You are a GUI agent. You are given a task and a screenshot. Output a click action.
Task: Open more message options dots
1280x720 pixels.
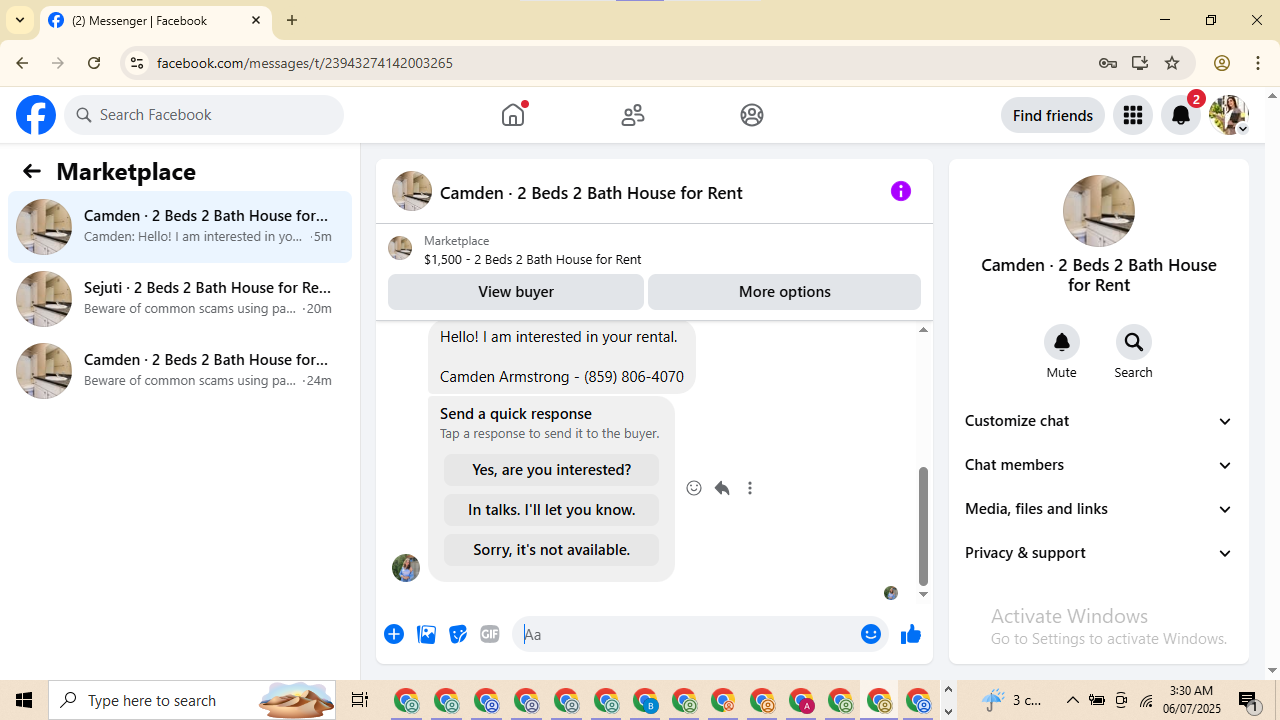coord(750,488)
